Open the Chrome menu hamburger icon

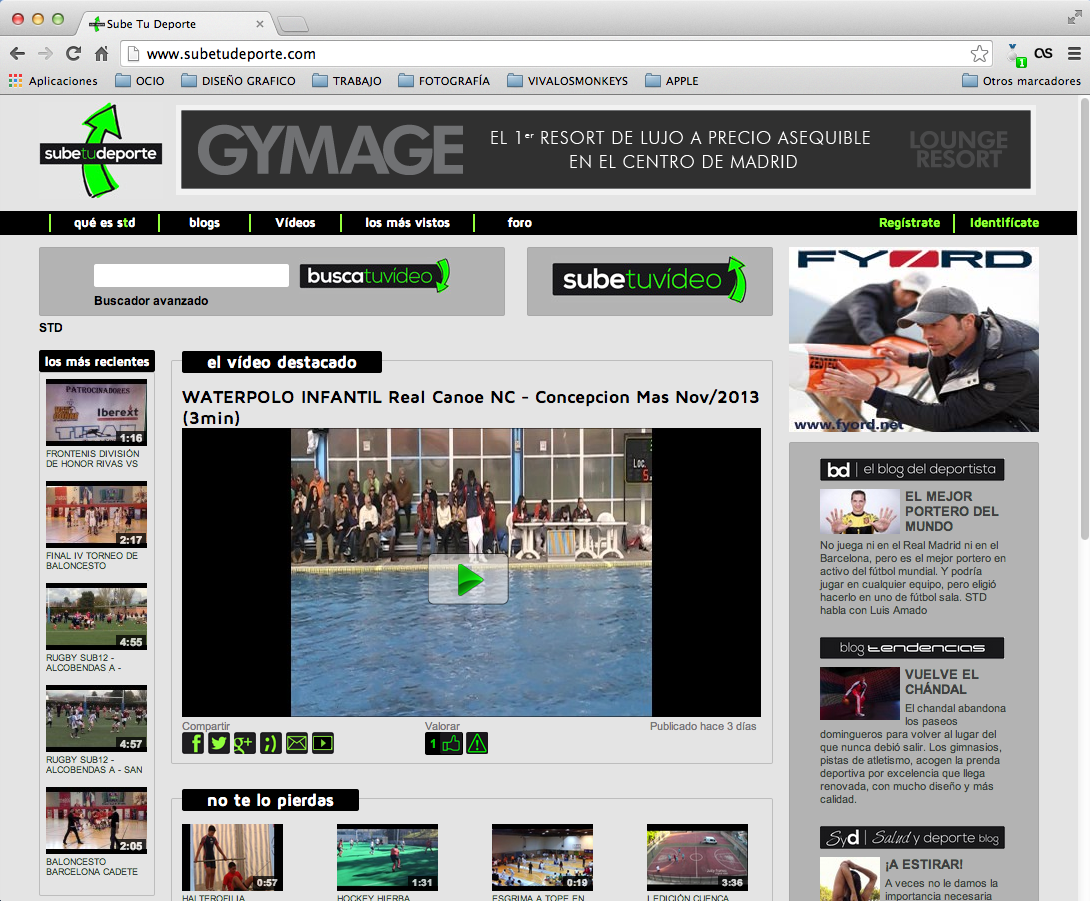[x=1074, y=54]
